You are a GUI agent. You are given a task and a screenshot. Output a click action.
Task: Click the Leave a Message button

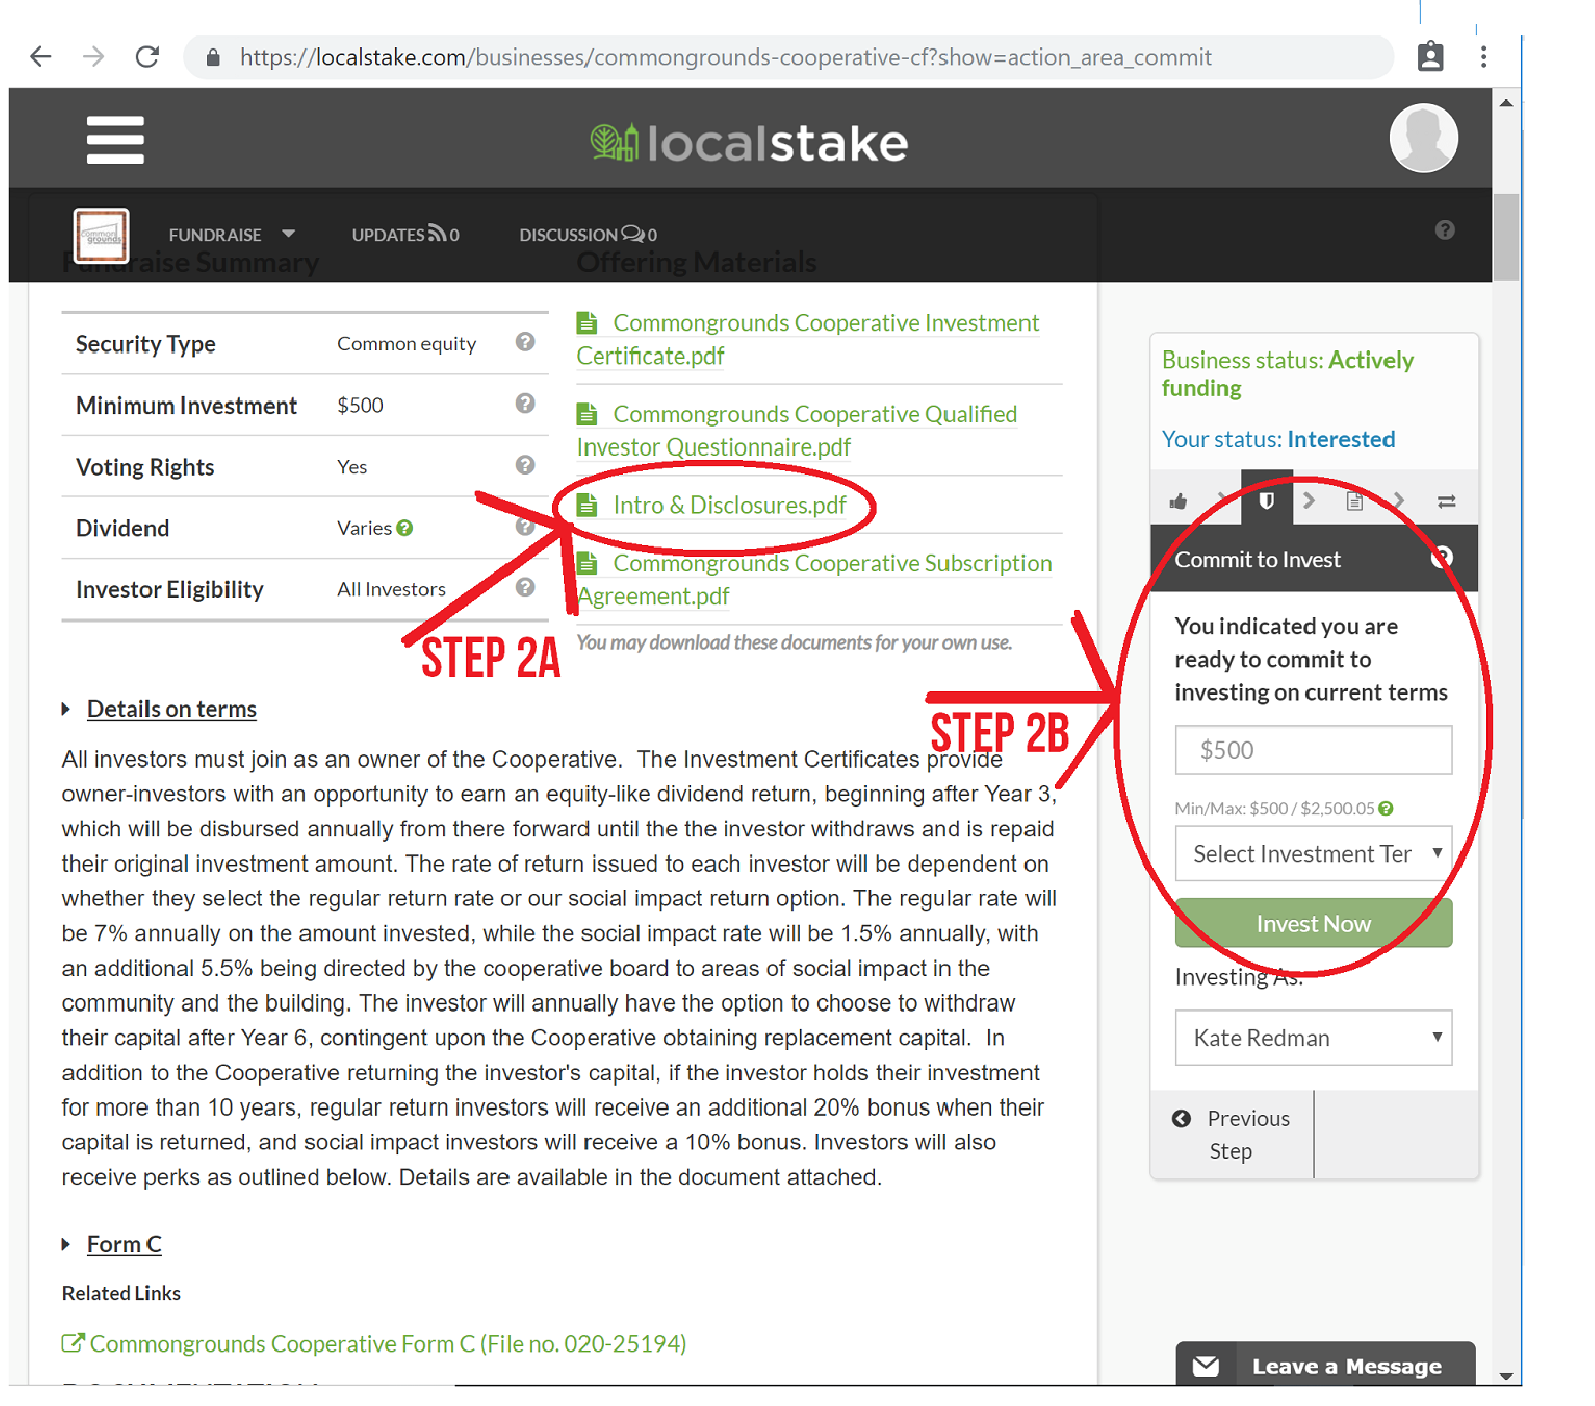(x=1325, y=1365)
